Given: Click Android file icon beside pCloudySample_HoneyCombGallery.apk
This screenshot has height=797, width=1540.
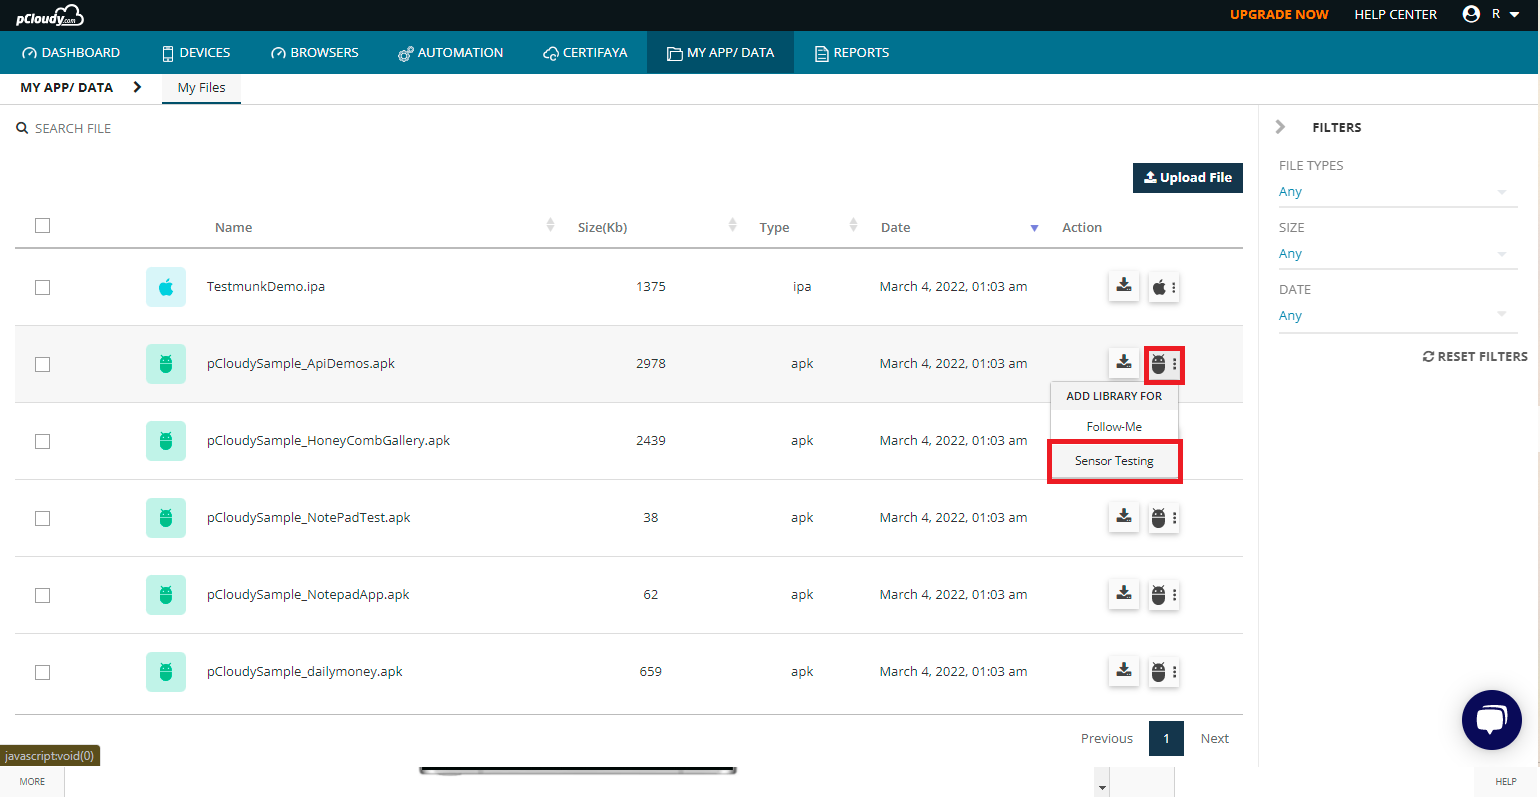Looking at the screenshot, I should click(166, 441).
